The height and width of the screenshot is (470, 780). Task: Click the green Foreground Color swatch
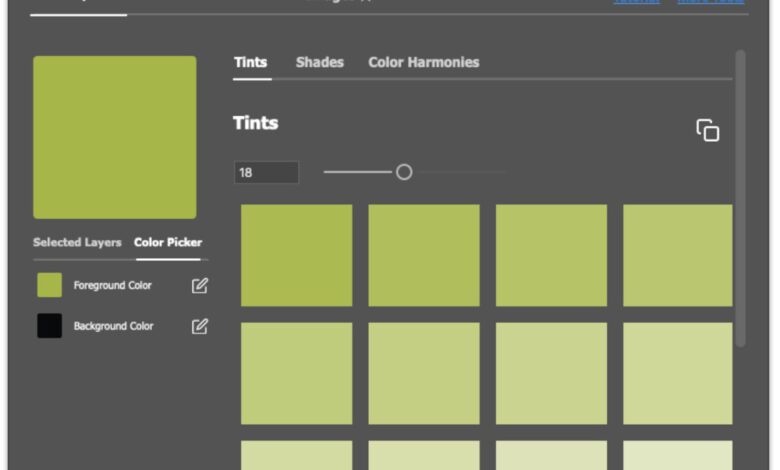tap(50, 286)
